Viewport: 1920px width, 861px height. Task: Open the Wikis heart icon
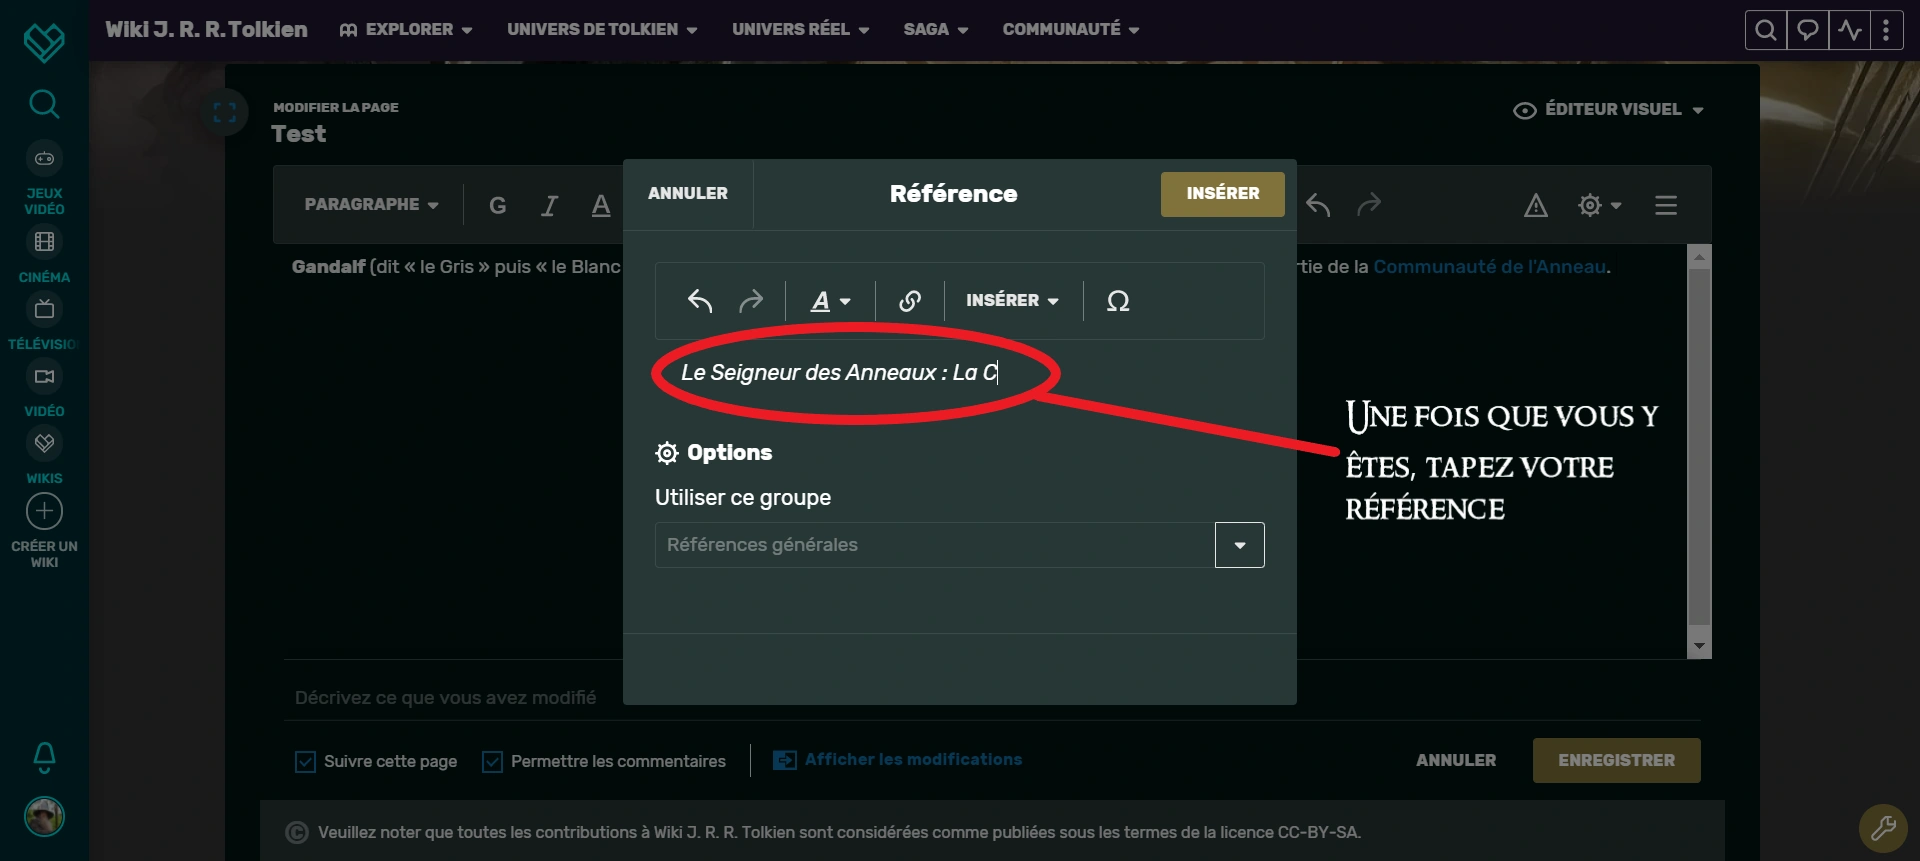pyautogui.click(x=44, y=443)
